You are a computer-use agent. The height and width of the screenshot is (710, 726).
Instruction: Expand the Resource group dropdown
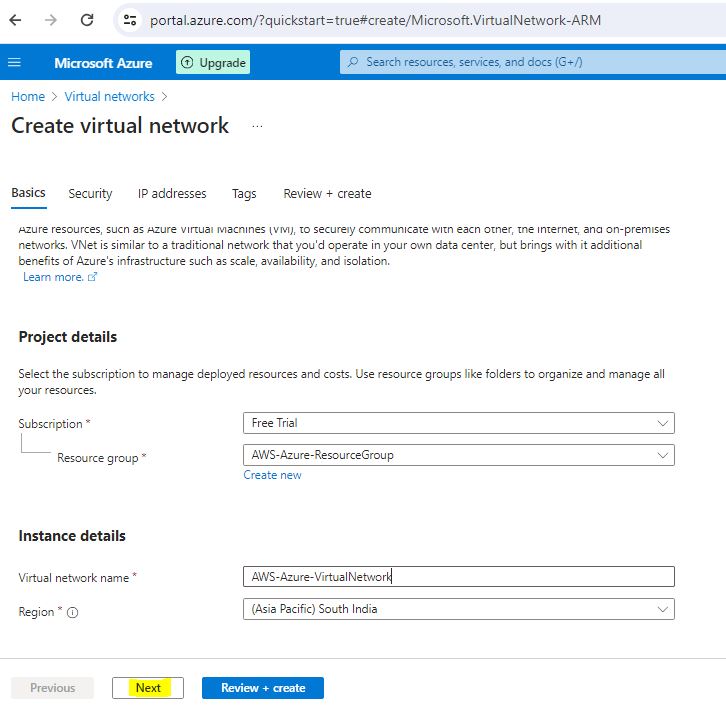458,455
